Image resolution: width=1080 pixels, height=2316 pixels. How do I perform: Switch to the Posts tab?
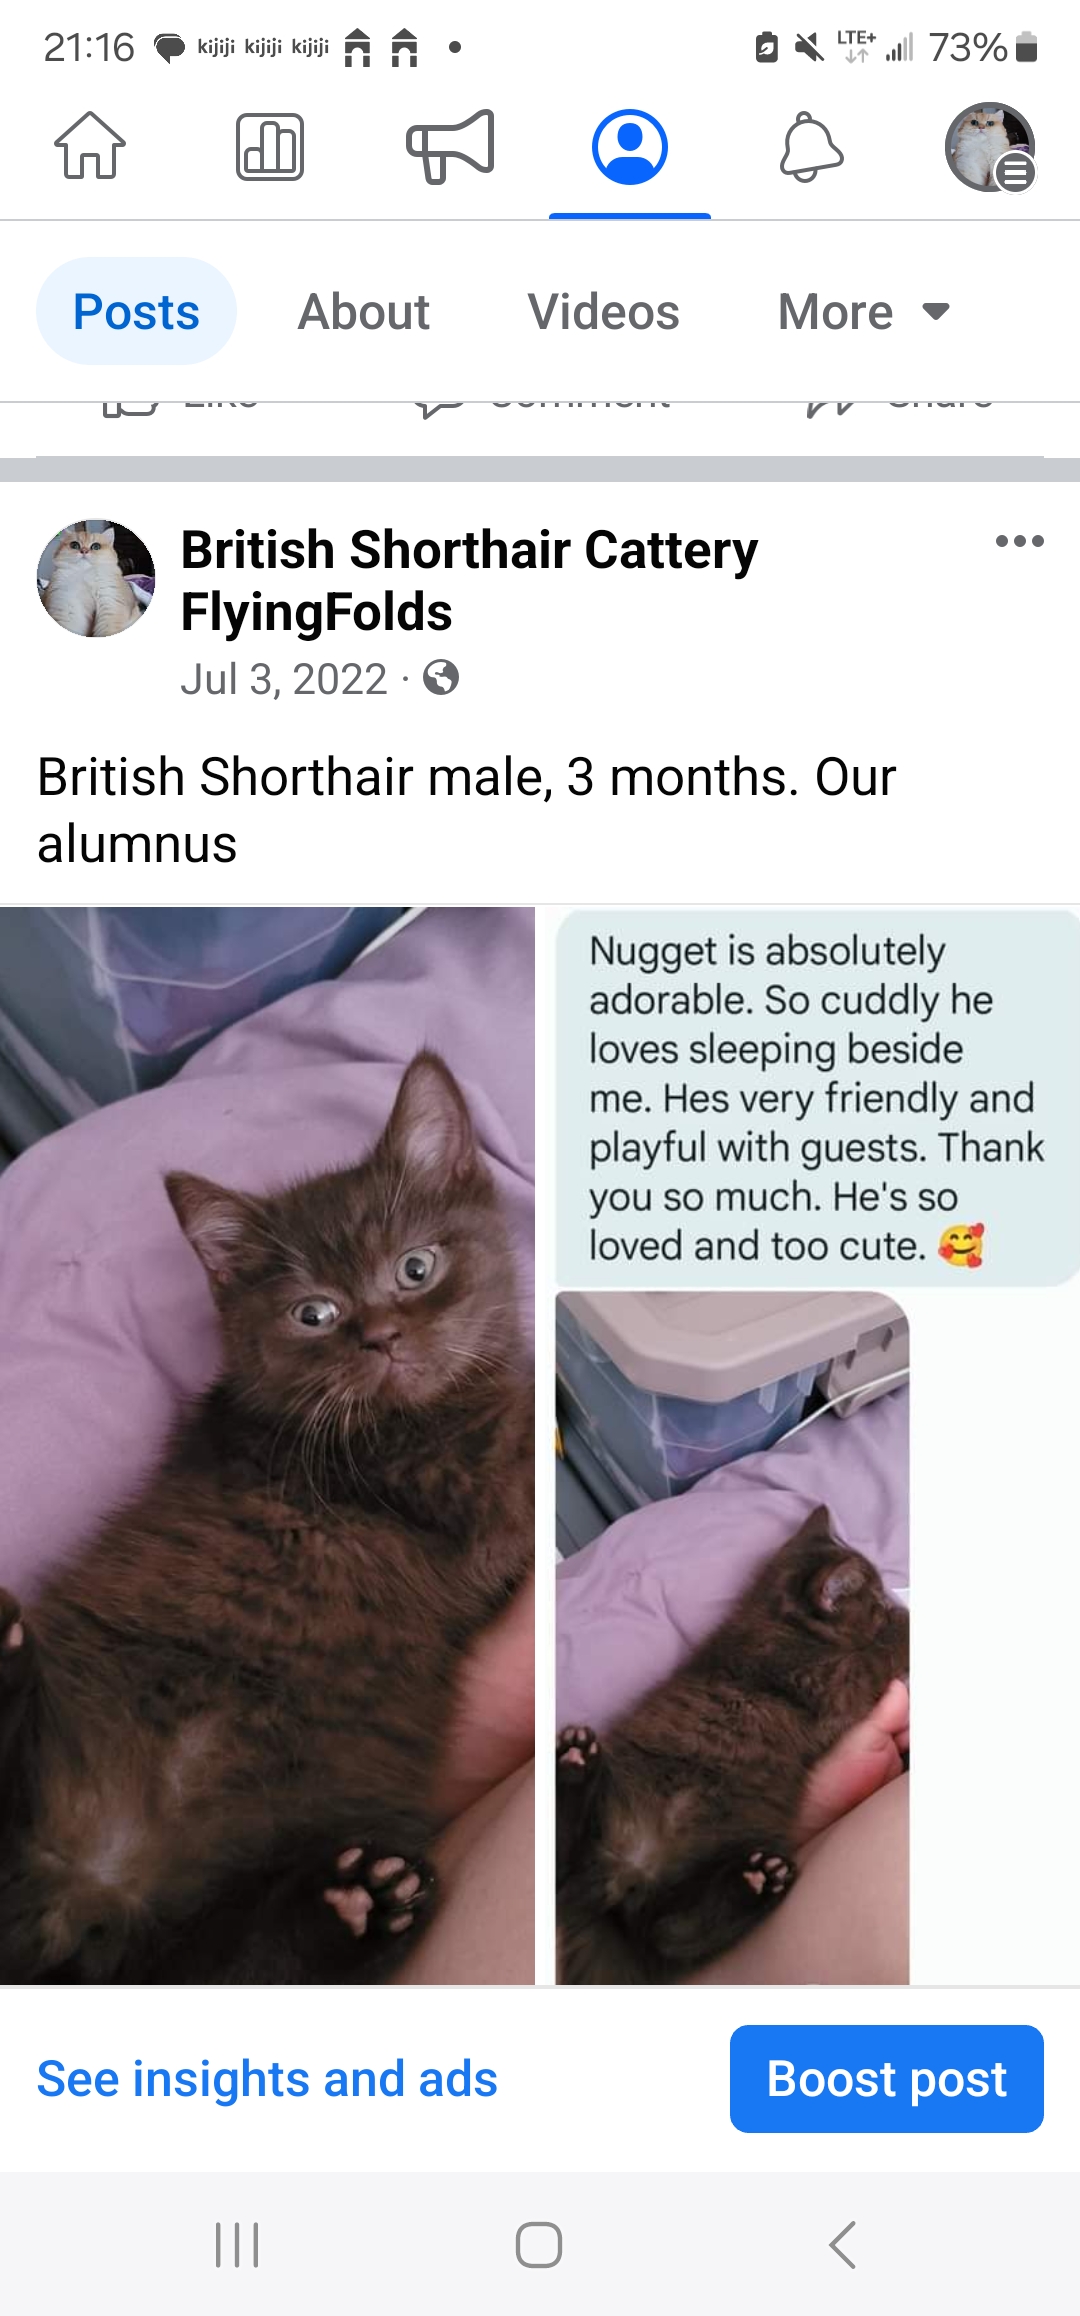(136, 311)
